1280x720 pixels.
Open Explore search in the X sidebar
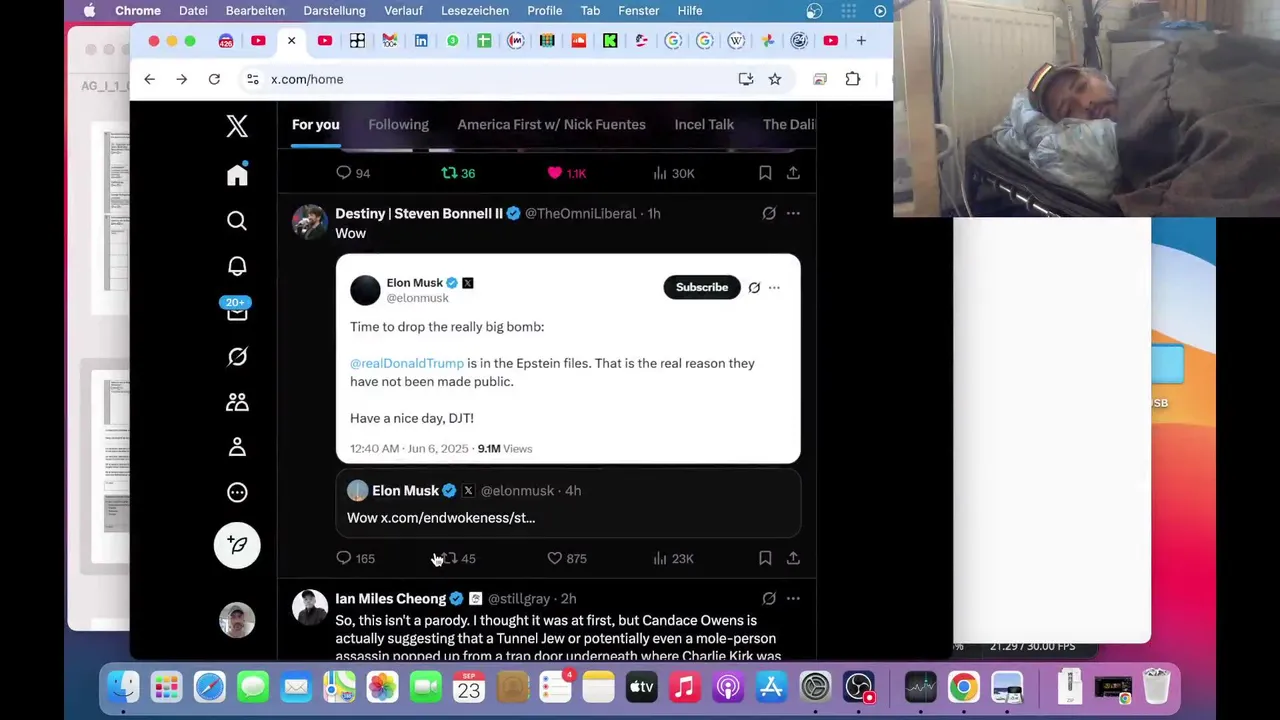[237, 221]
